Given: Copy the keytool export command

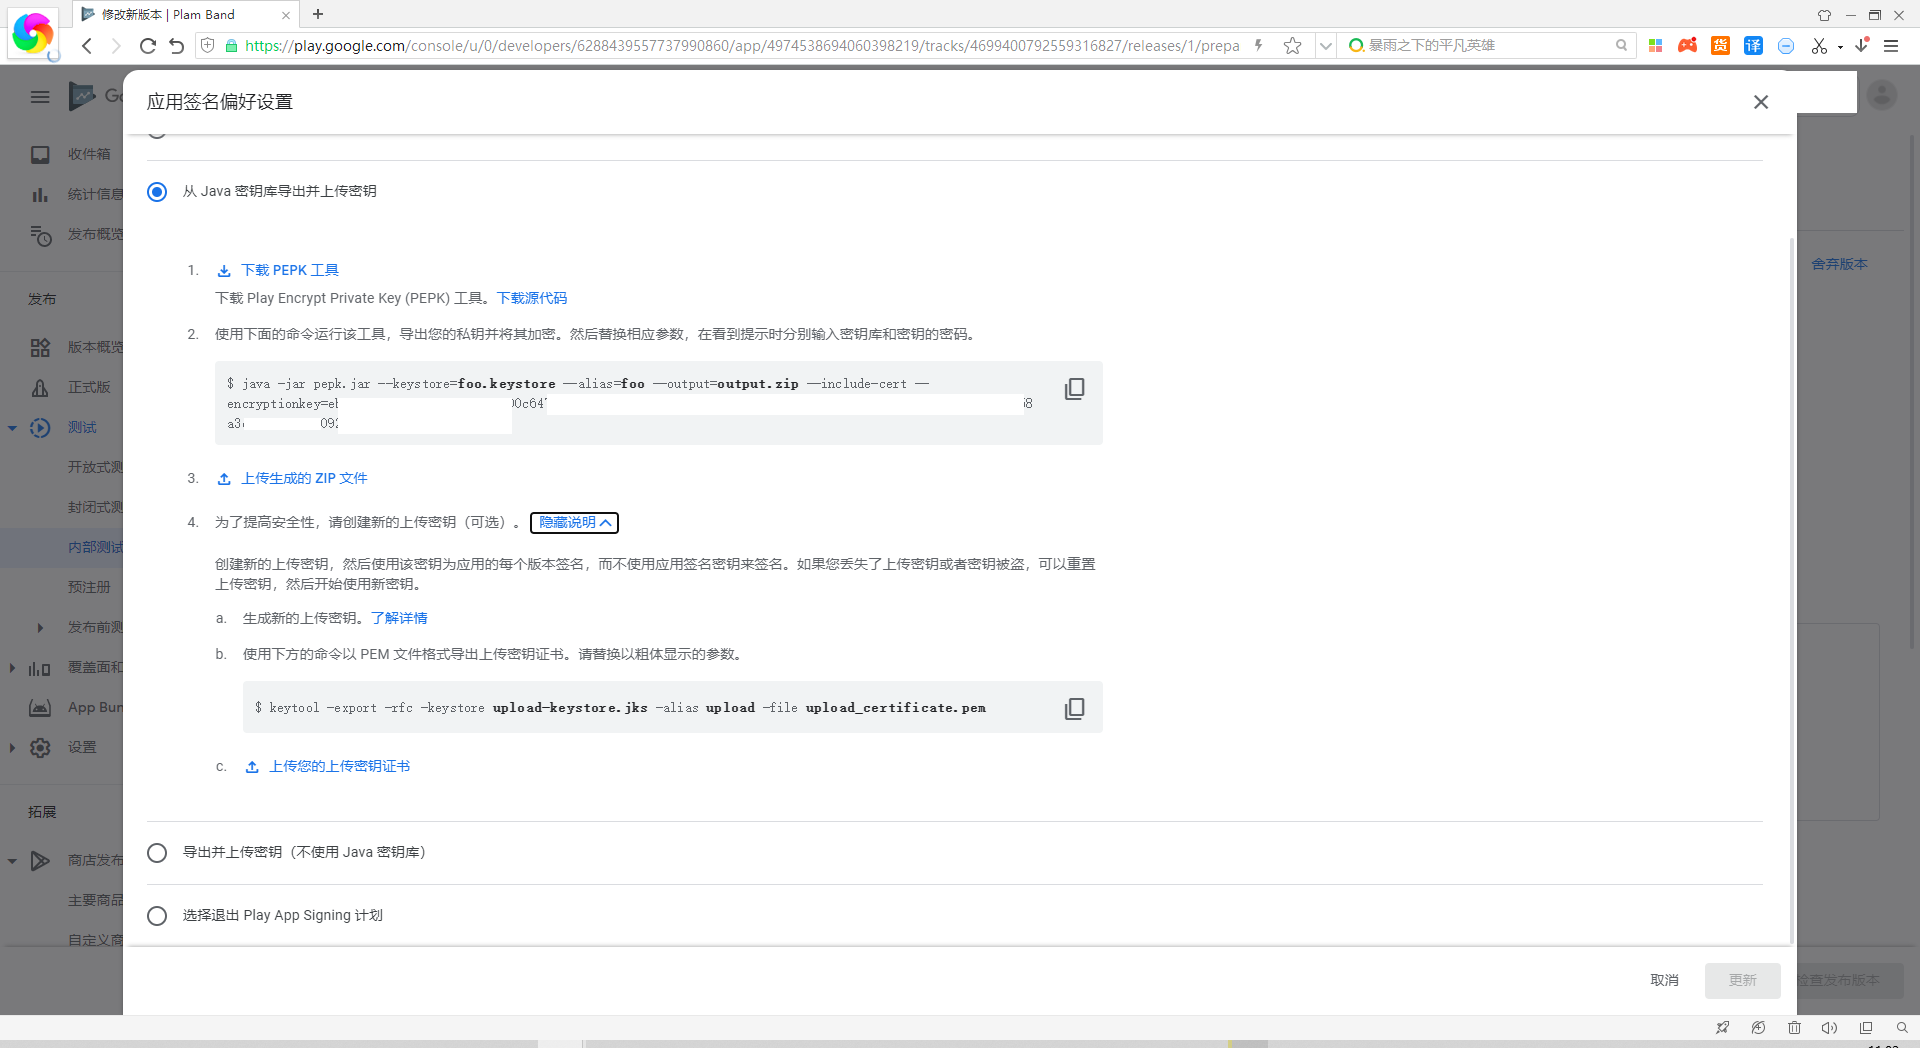Looking at the screenshot, I should click(x=1074, y=709).
